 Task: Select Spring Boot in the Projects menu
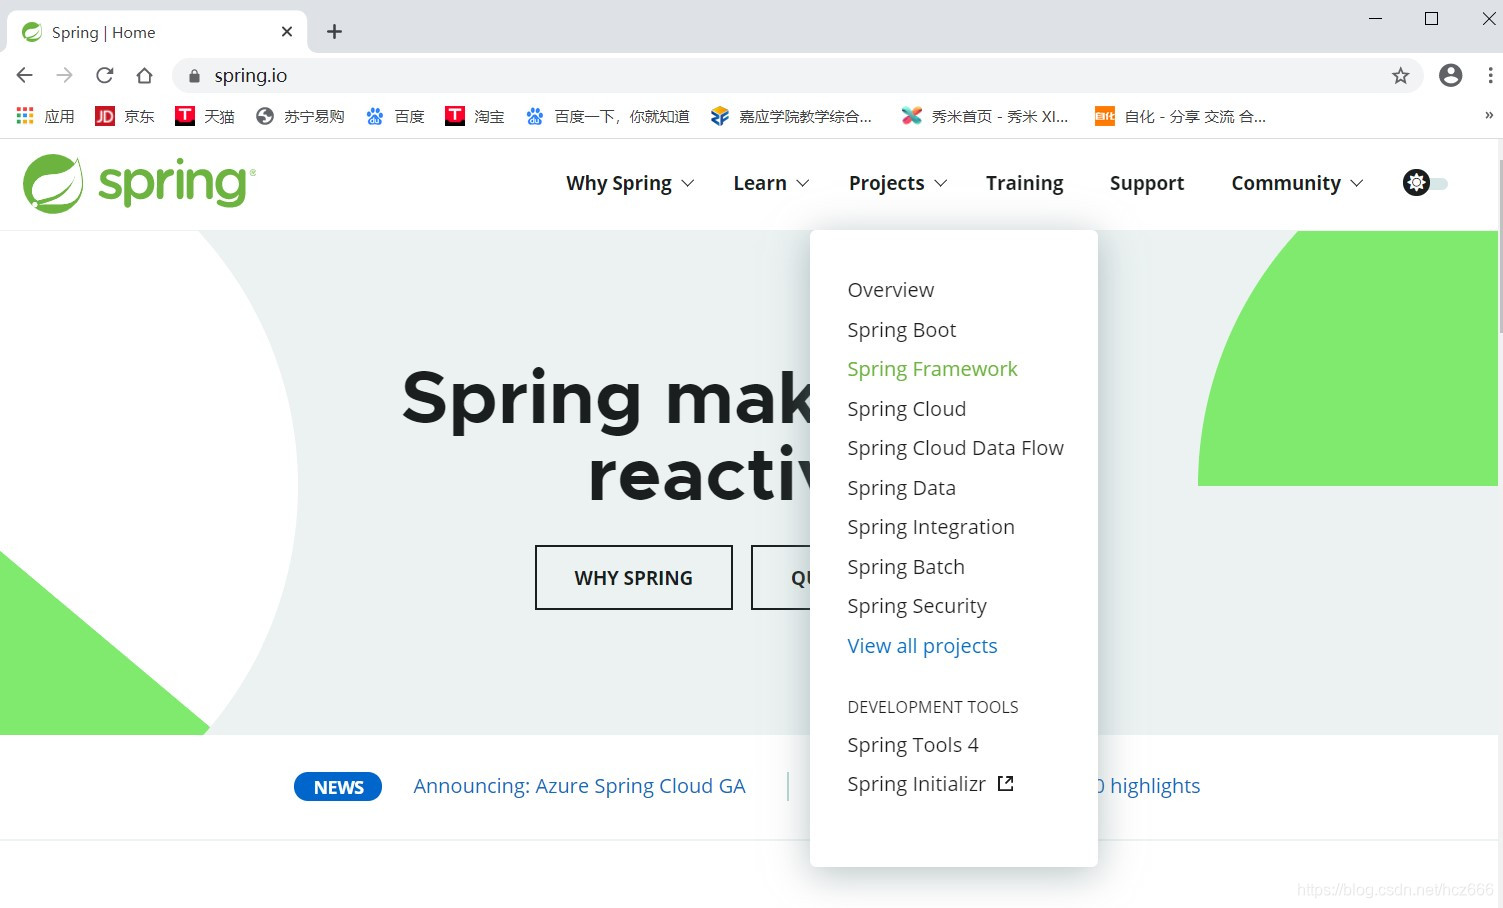901,330
